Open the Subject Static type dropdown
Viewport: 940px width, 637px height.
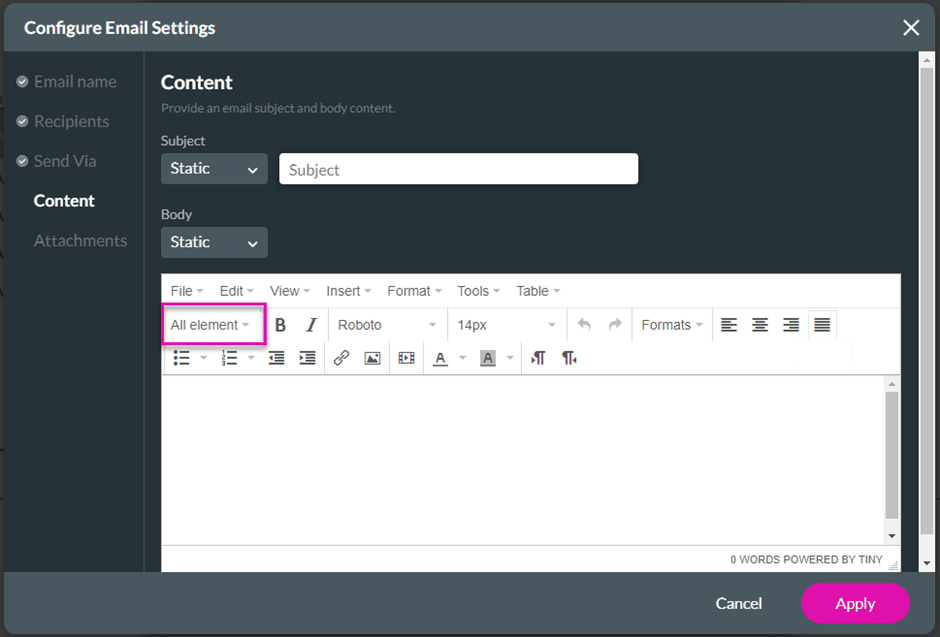213,168
